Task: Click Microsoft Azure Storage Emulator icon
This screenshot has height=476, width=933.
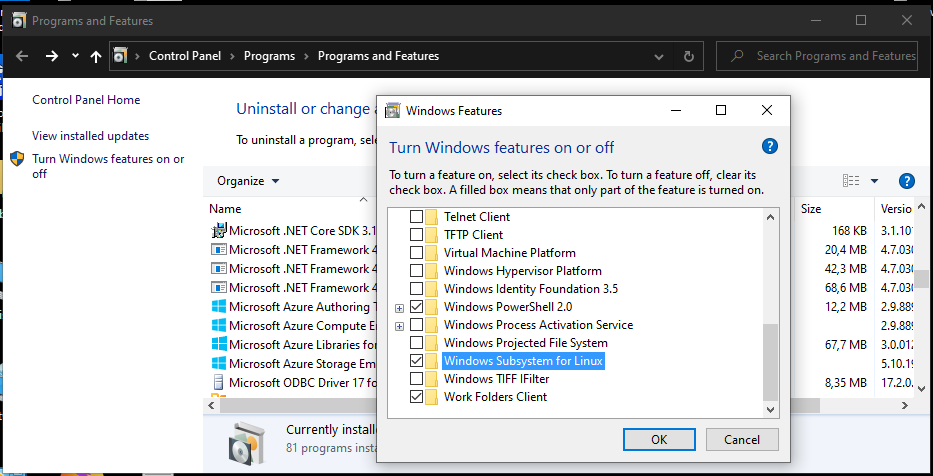Action: point(220,364)
